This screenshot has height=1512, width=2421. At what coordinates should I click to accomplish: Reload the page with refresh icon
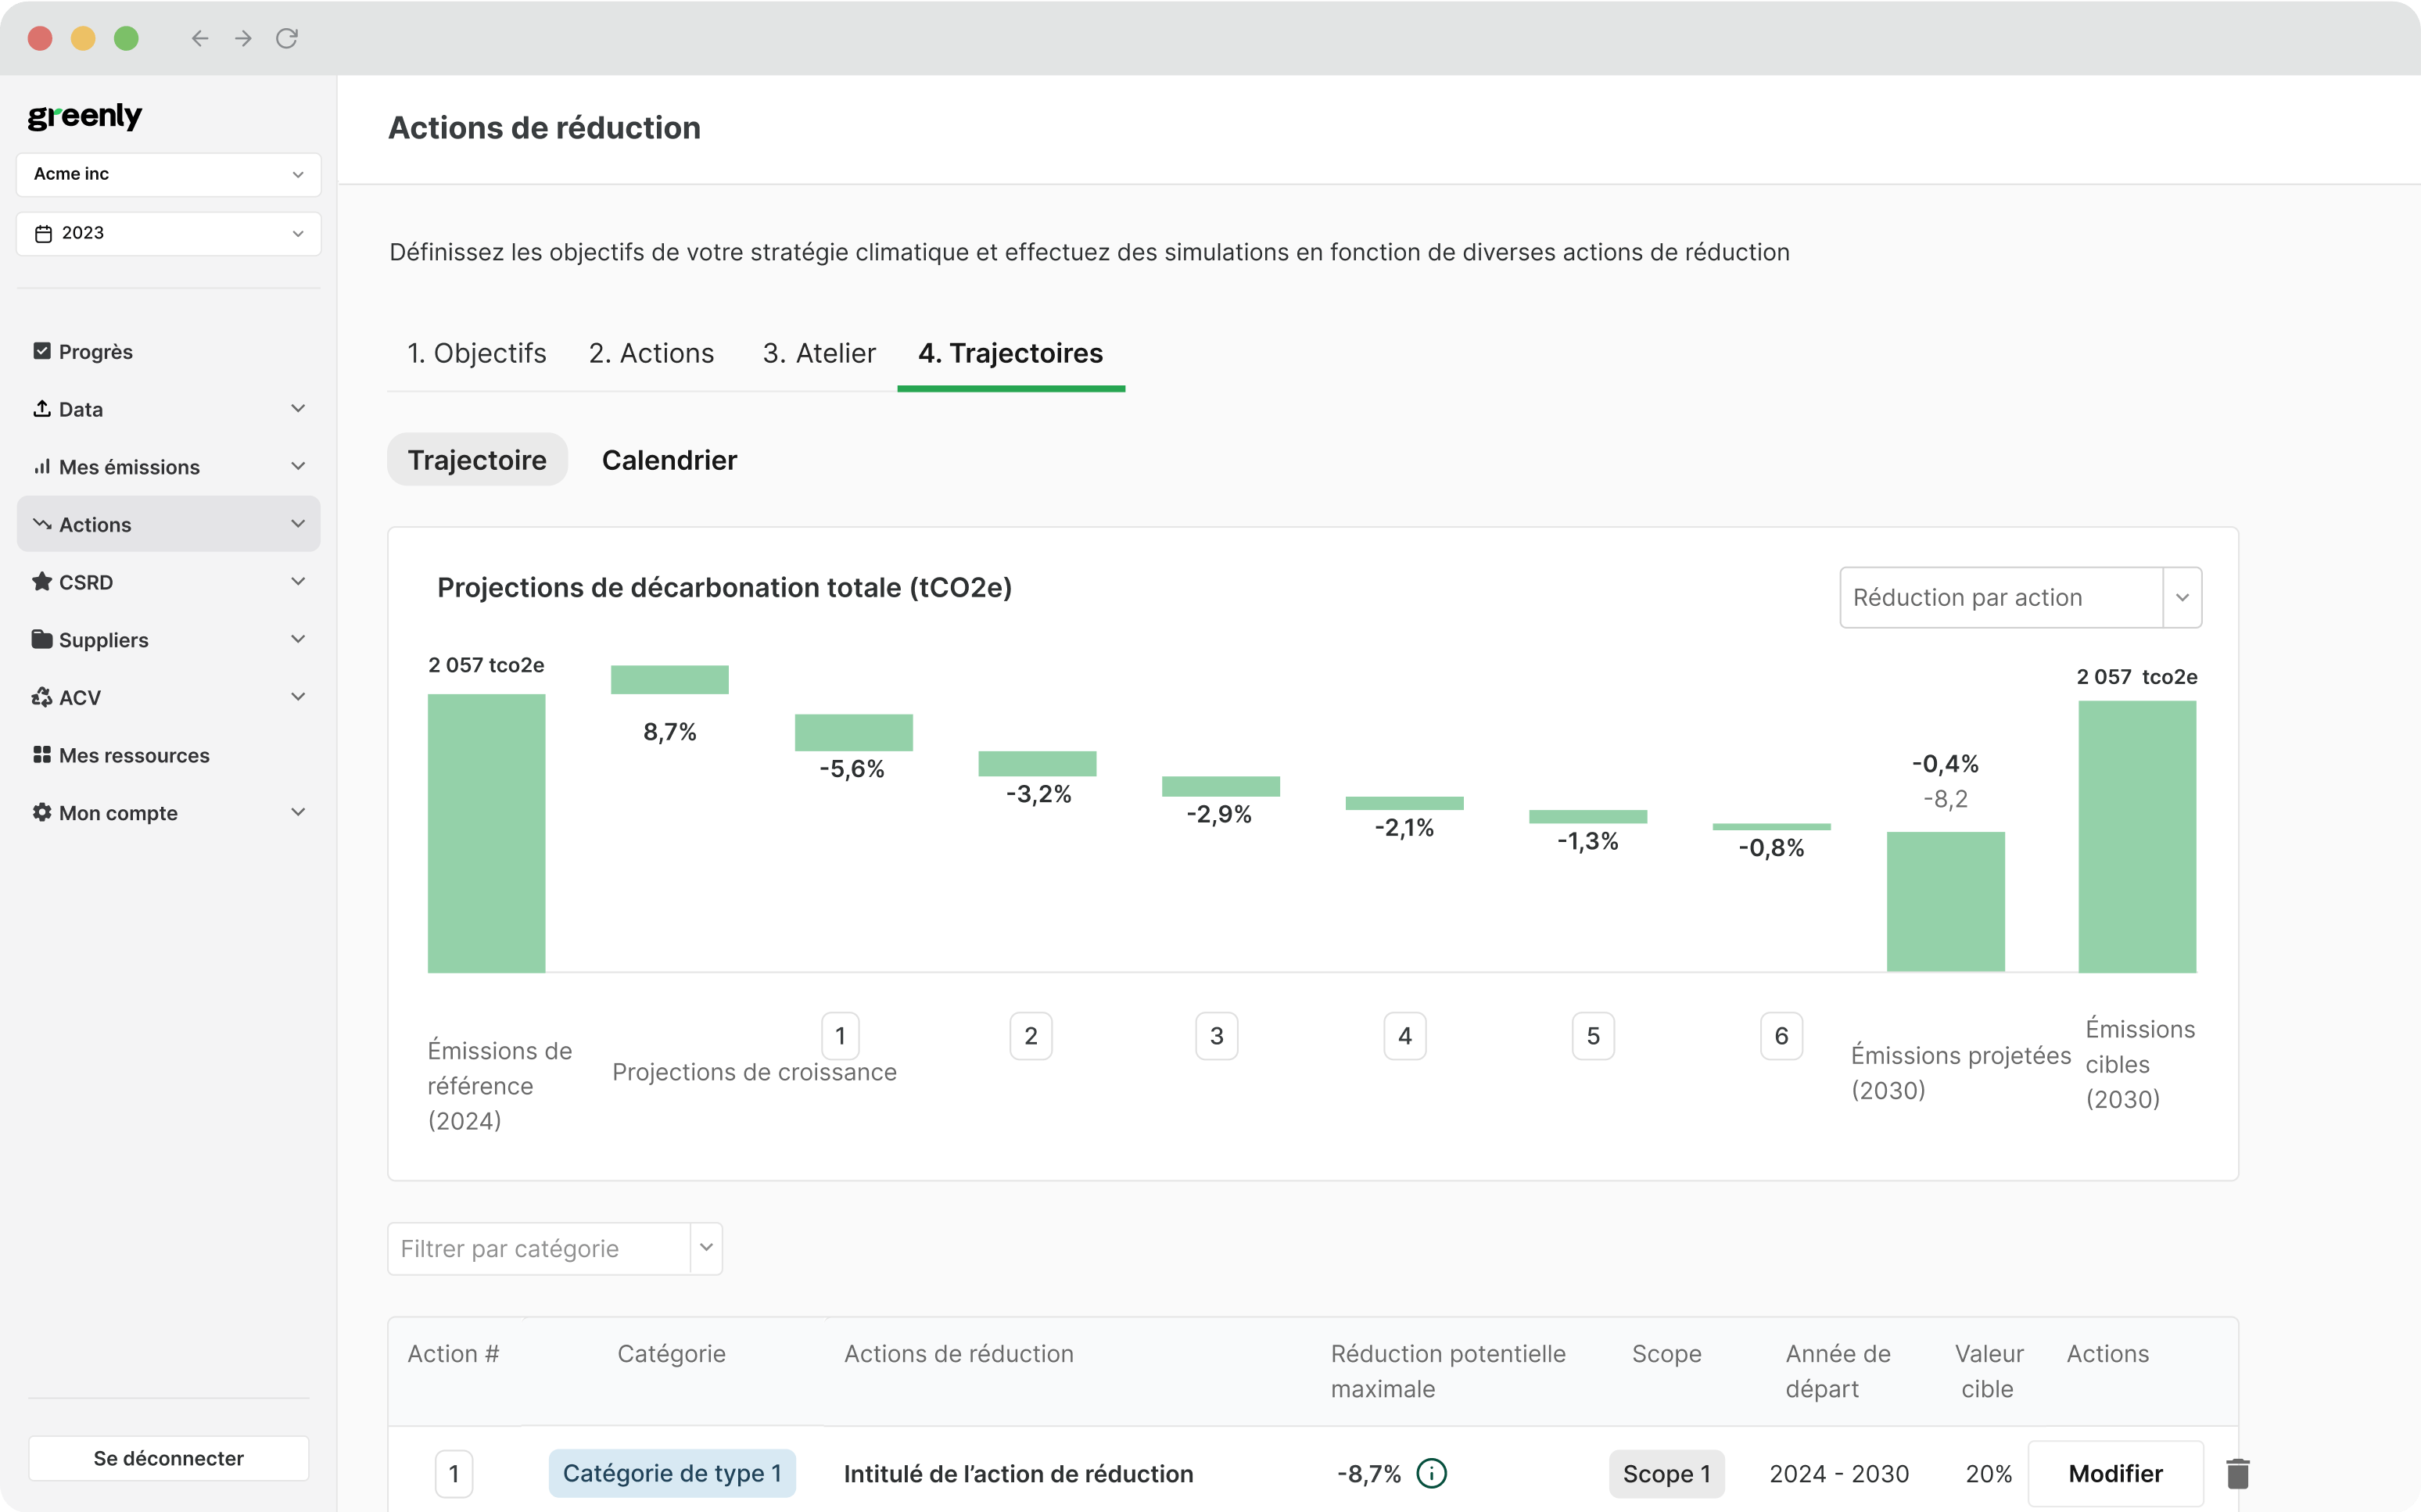click(287, 38)
